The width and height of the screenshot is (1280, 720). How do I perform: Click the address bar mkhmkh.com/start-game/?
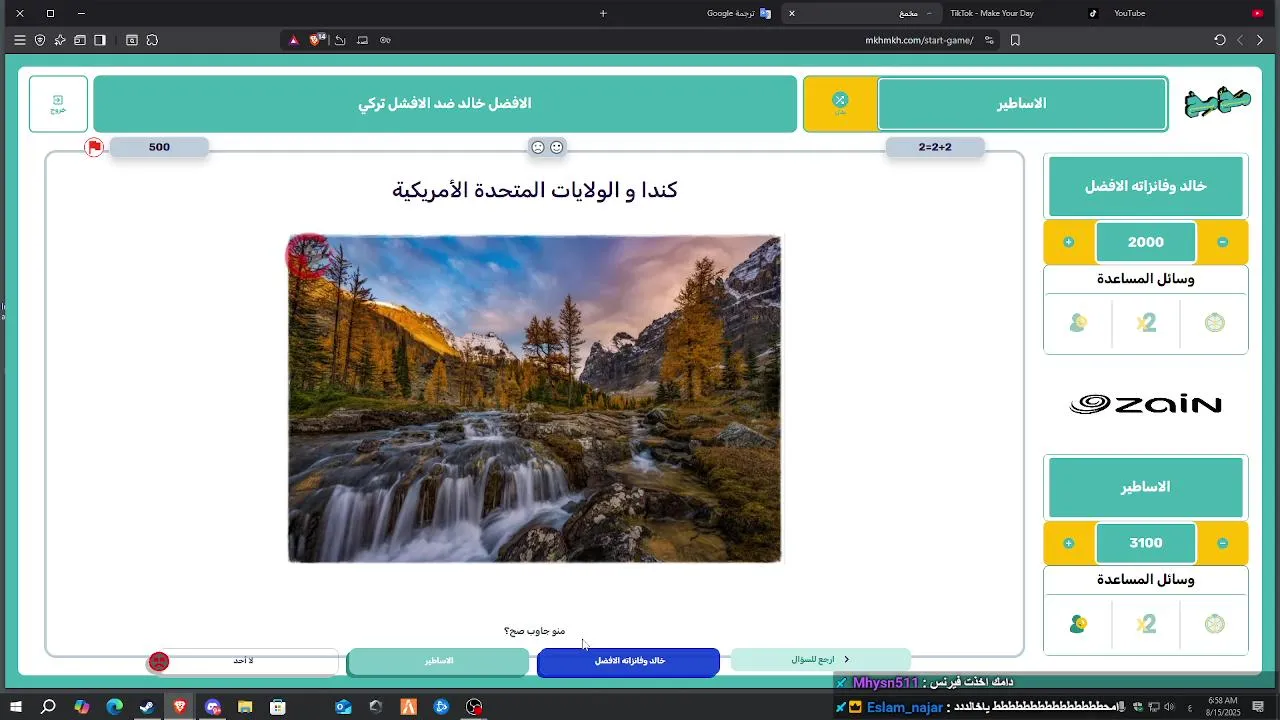[919, 40]
